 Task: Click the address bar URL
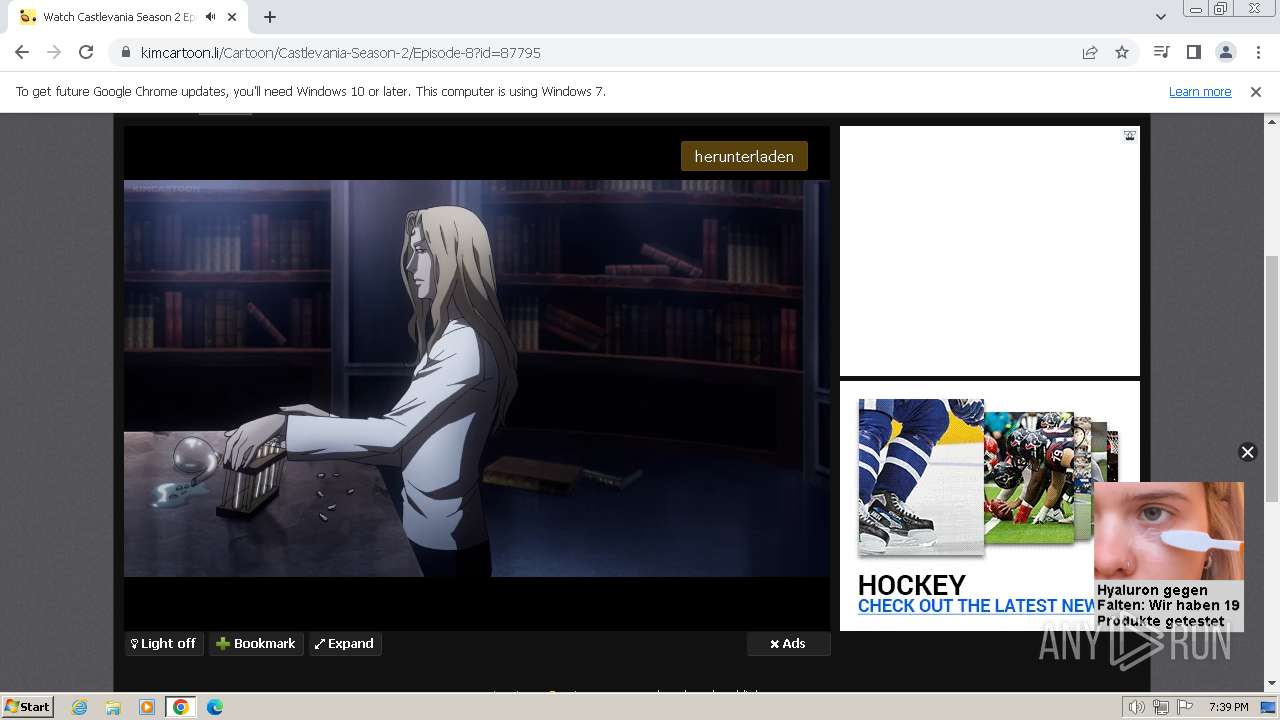tap(341, 52)
